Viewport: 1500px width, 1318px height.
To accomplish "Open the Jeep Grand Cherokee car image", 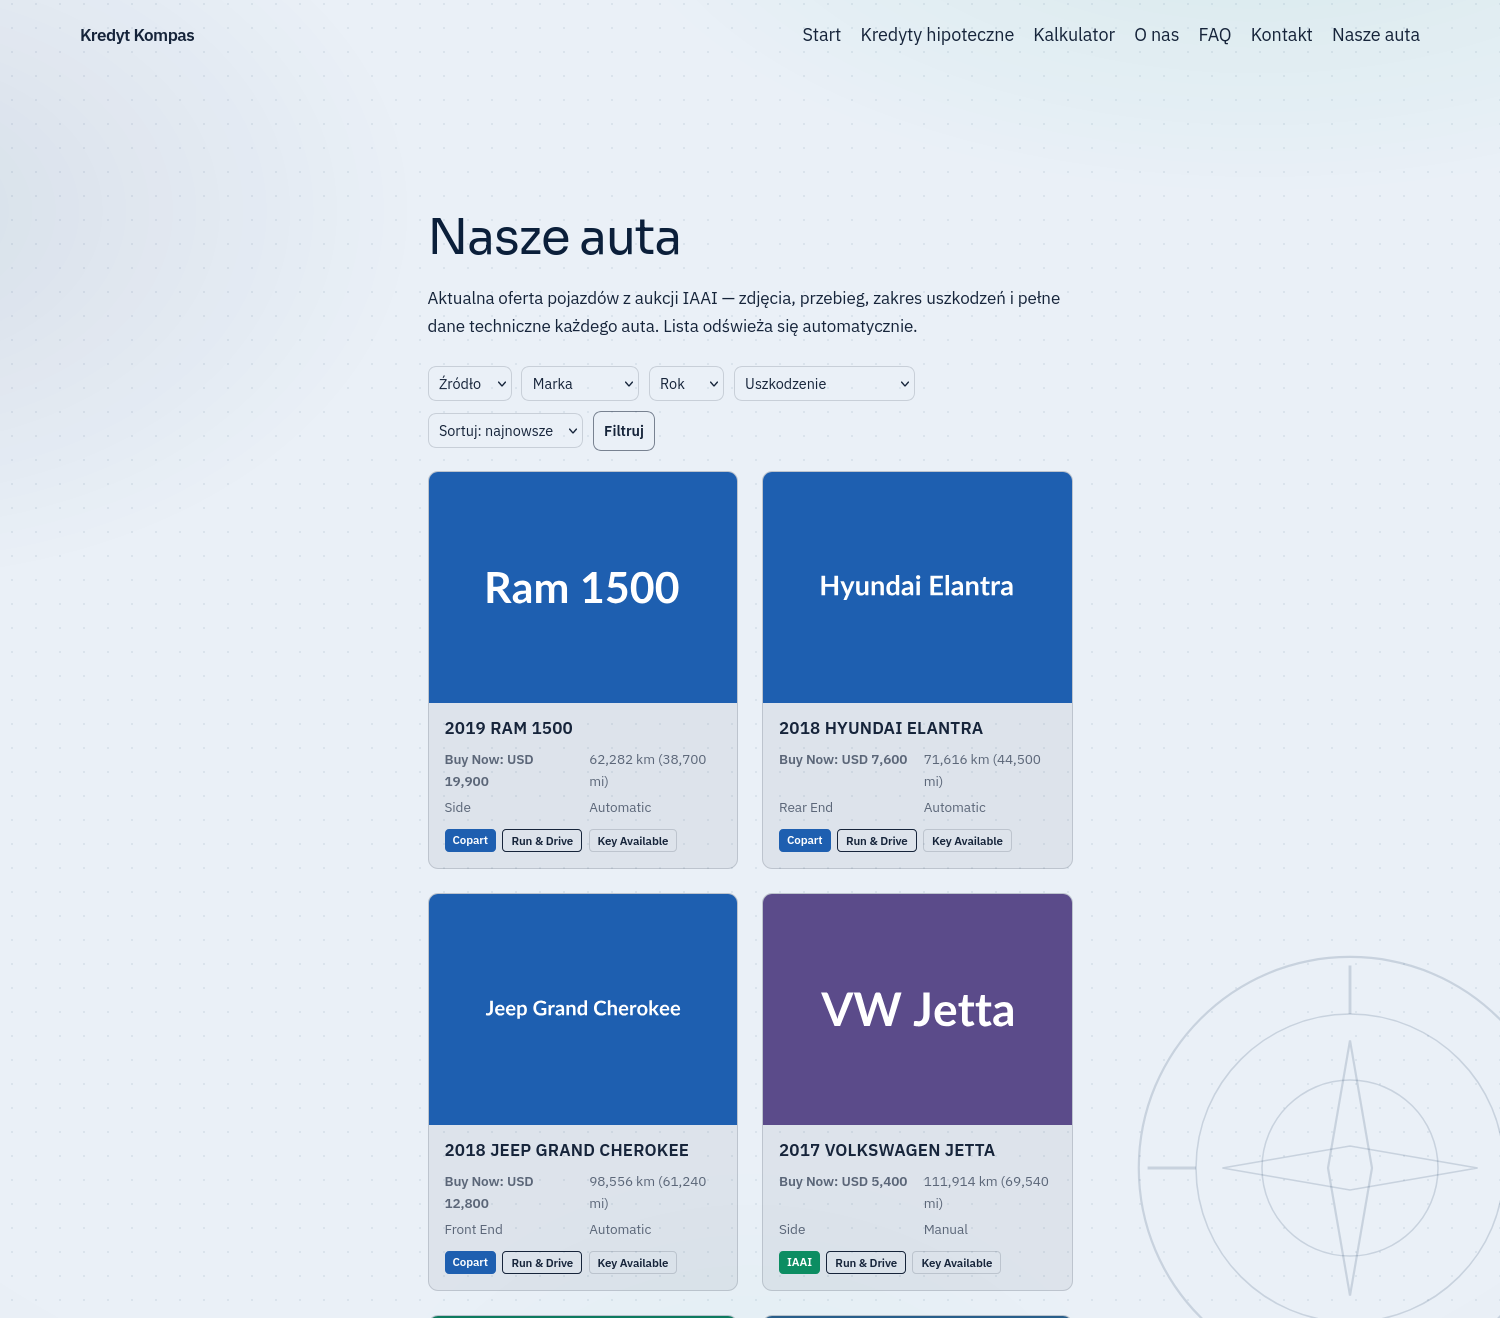I will pos(583,1010).
